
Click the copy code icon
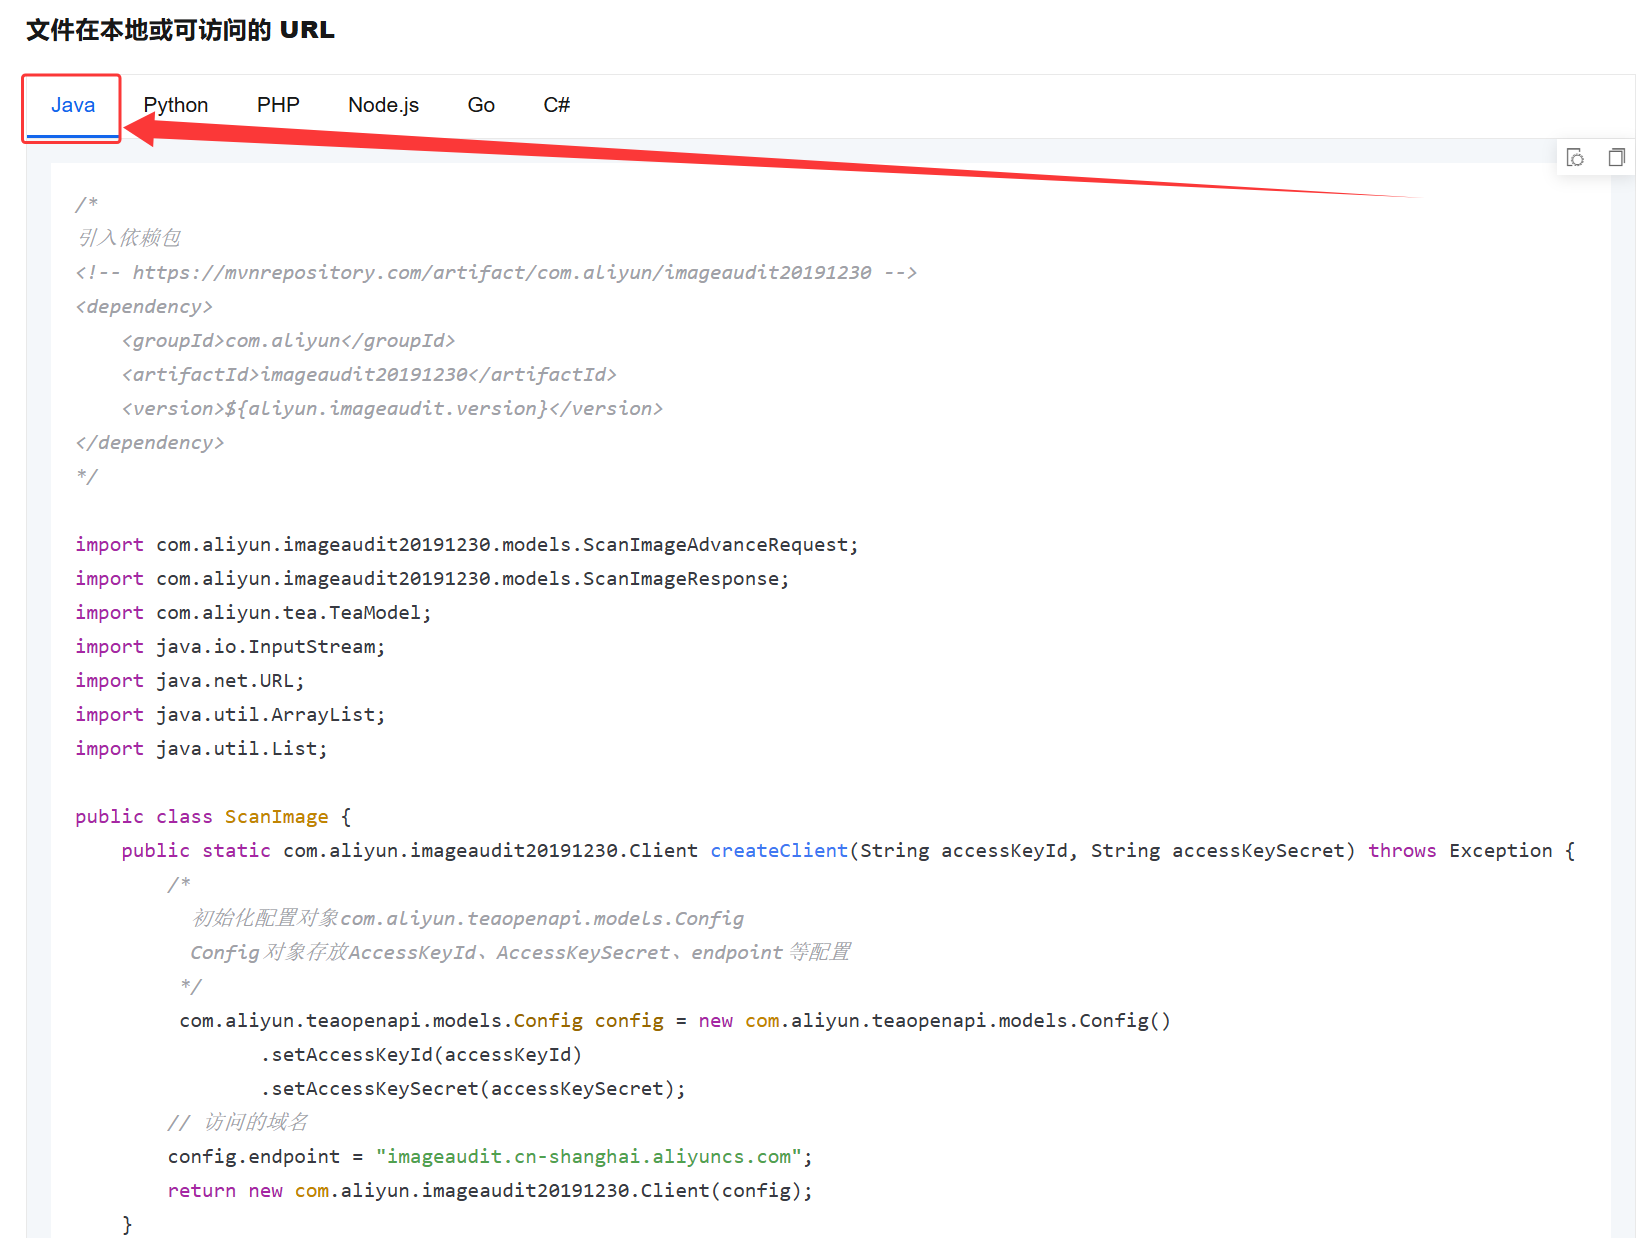pyautogui.click(x=1616, y=157)
